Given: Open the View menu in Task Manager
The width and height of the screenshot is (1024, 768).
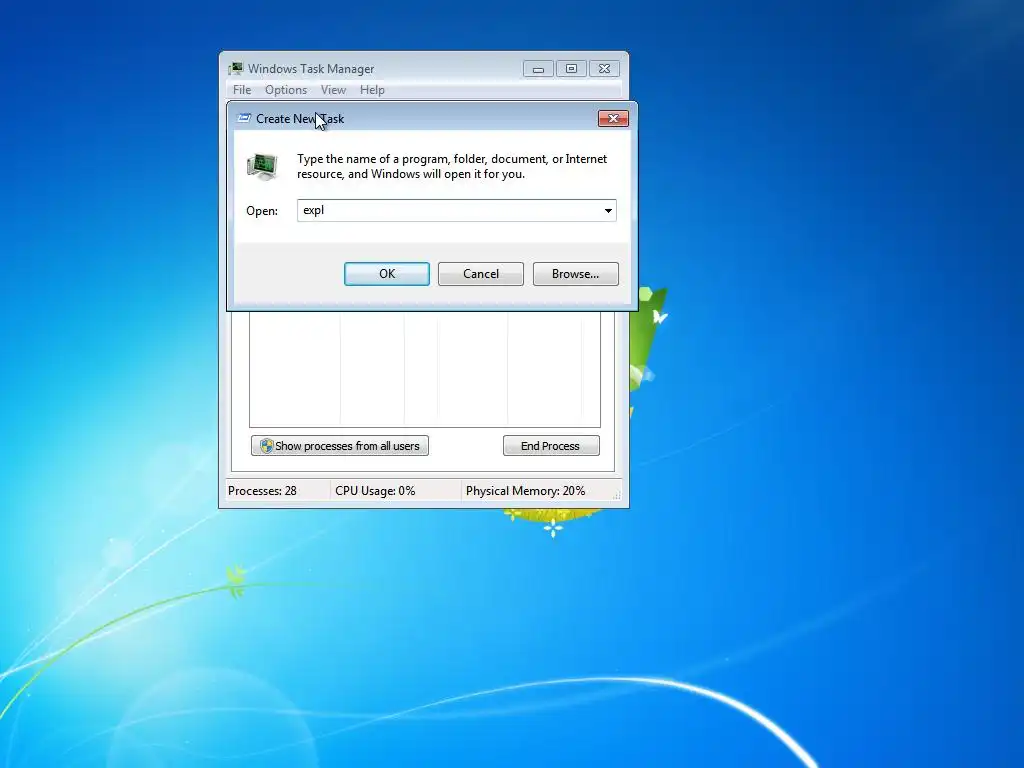Looking at the screenshot, I should click(x=333, y=89).
